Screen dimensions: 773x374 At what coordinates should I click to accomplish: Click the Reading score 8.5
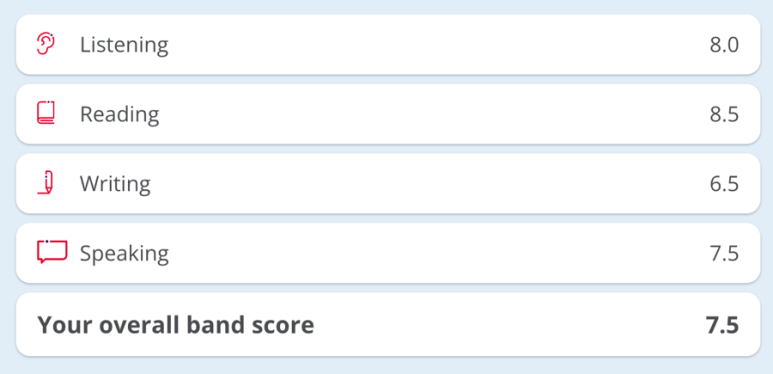click(x=724, y=115)
